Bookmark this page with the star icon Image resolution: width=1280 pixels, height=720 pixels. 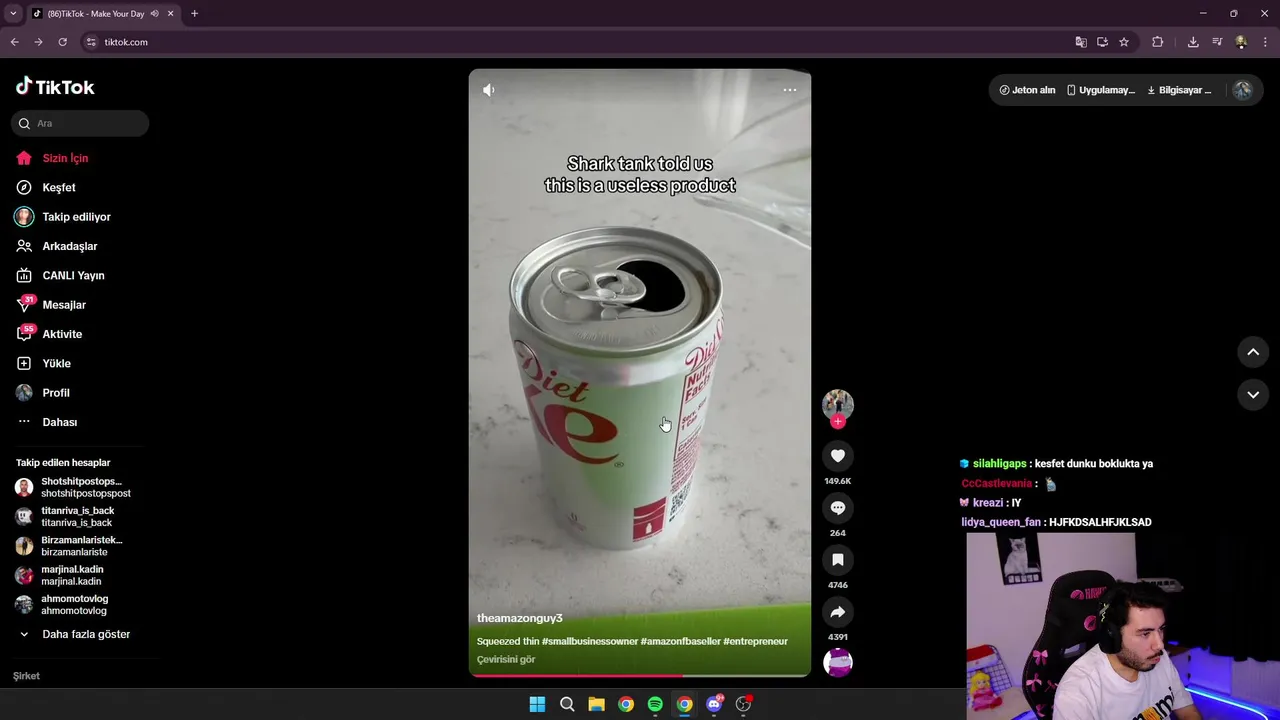coord(1124,42)
